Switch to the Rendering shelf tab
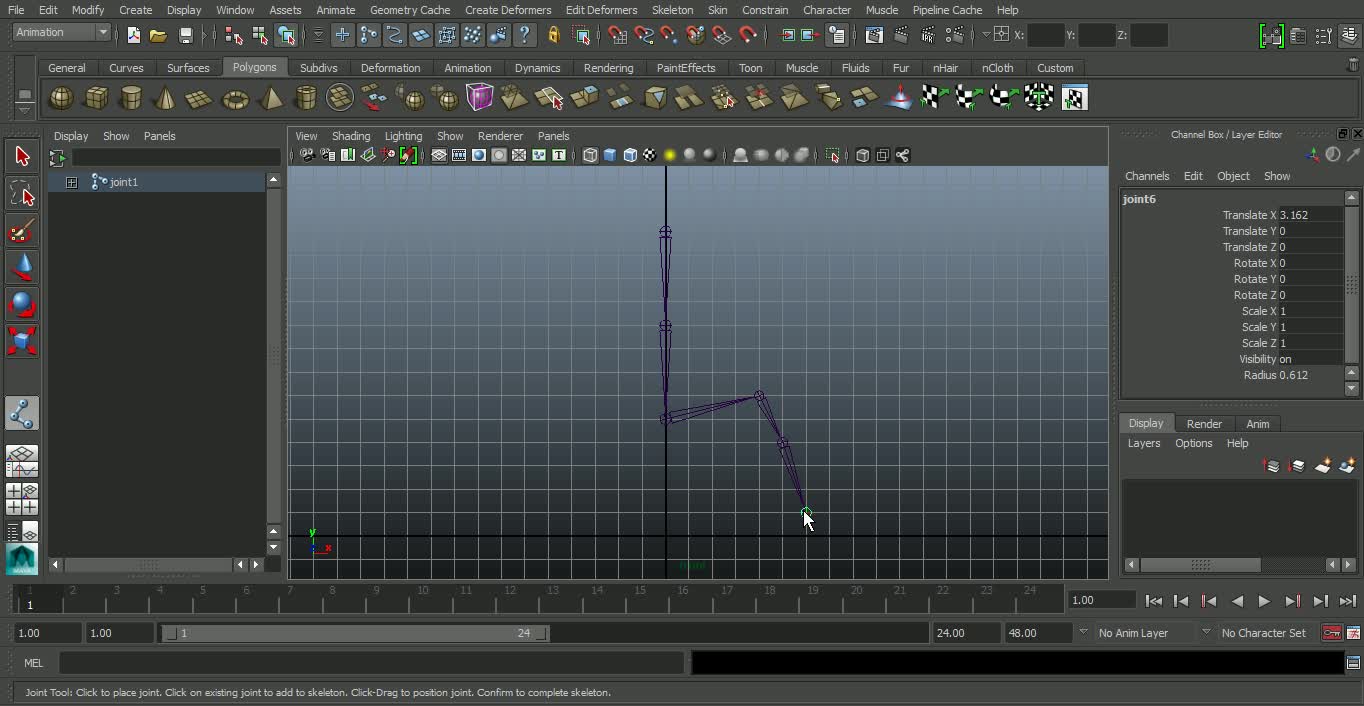The image size is (1364, 706). point(608,68)
